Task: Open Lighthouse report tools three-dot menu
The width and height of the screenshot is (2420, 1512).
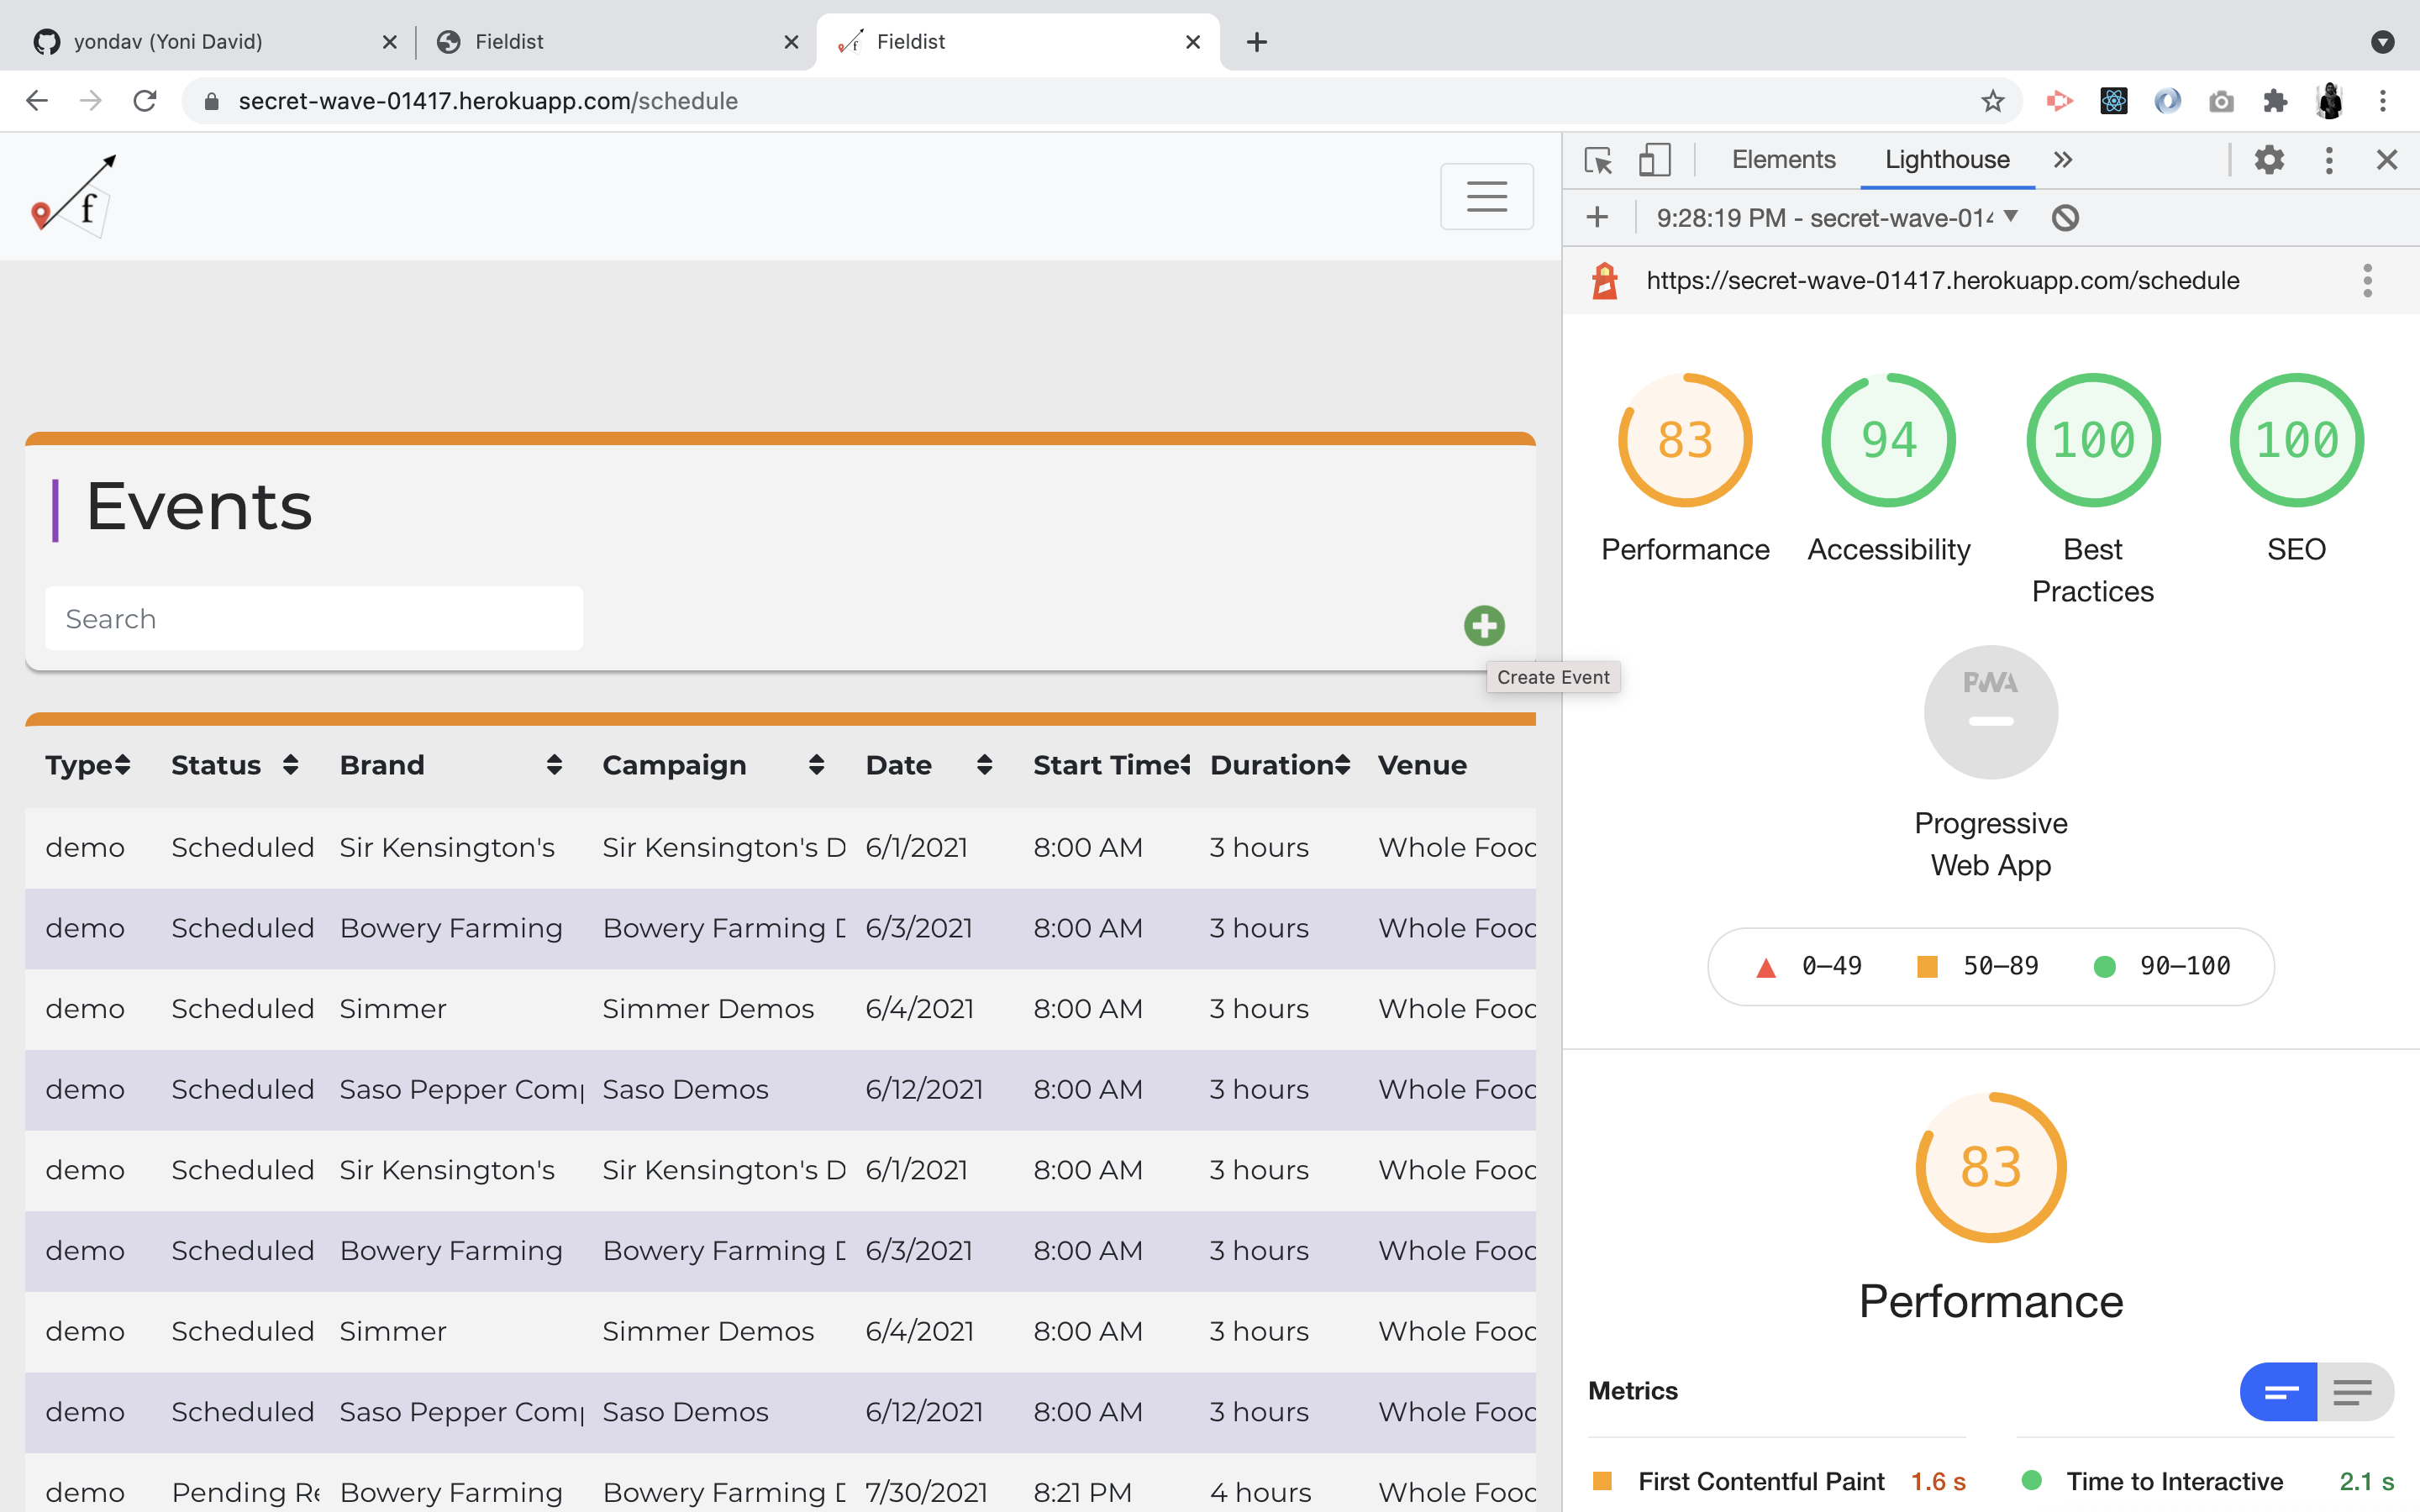Action: click(2367, 280)
